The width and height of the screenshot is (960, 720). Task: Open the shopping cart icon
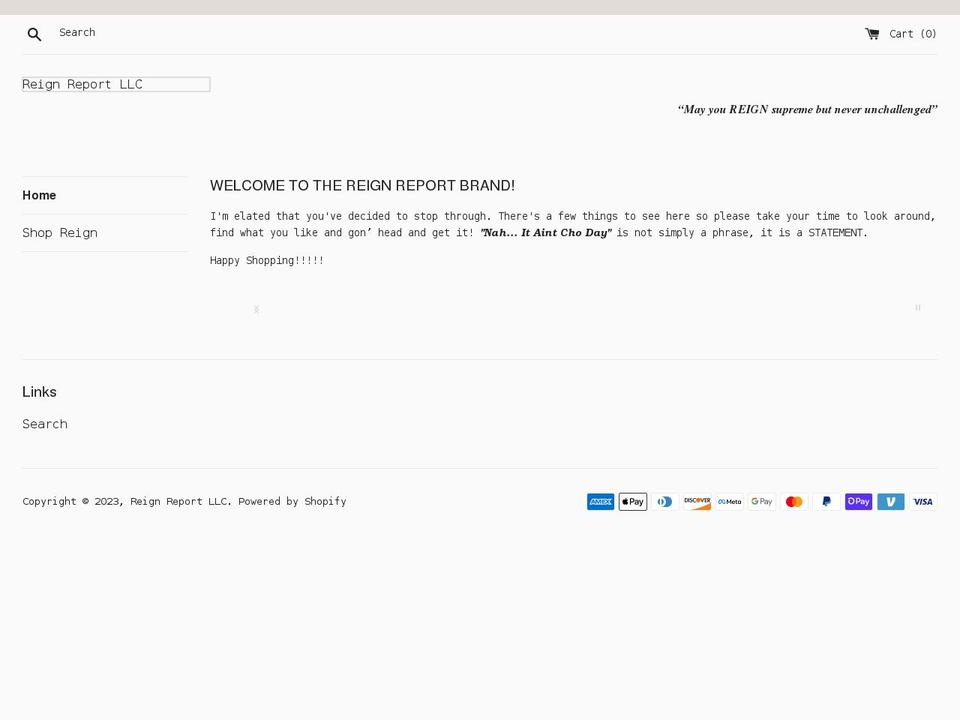(872, 34)
